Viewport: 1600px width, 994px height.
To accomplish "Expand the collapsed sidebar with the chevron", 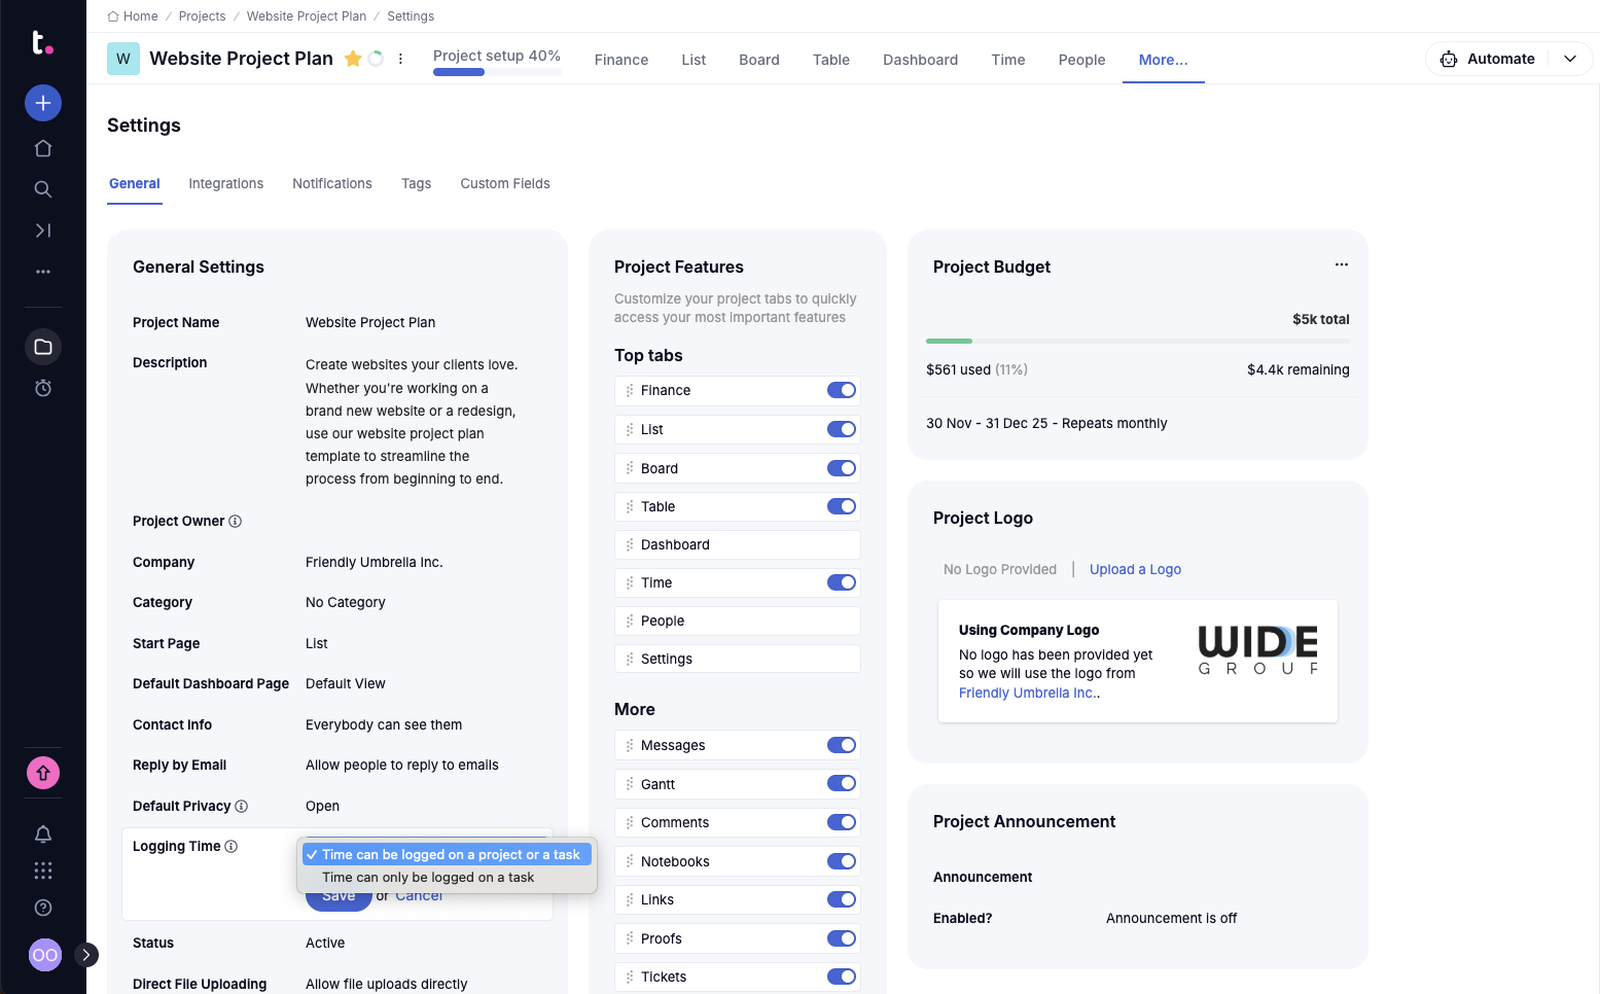I will [x=87, y=955].
